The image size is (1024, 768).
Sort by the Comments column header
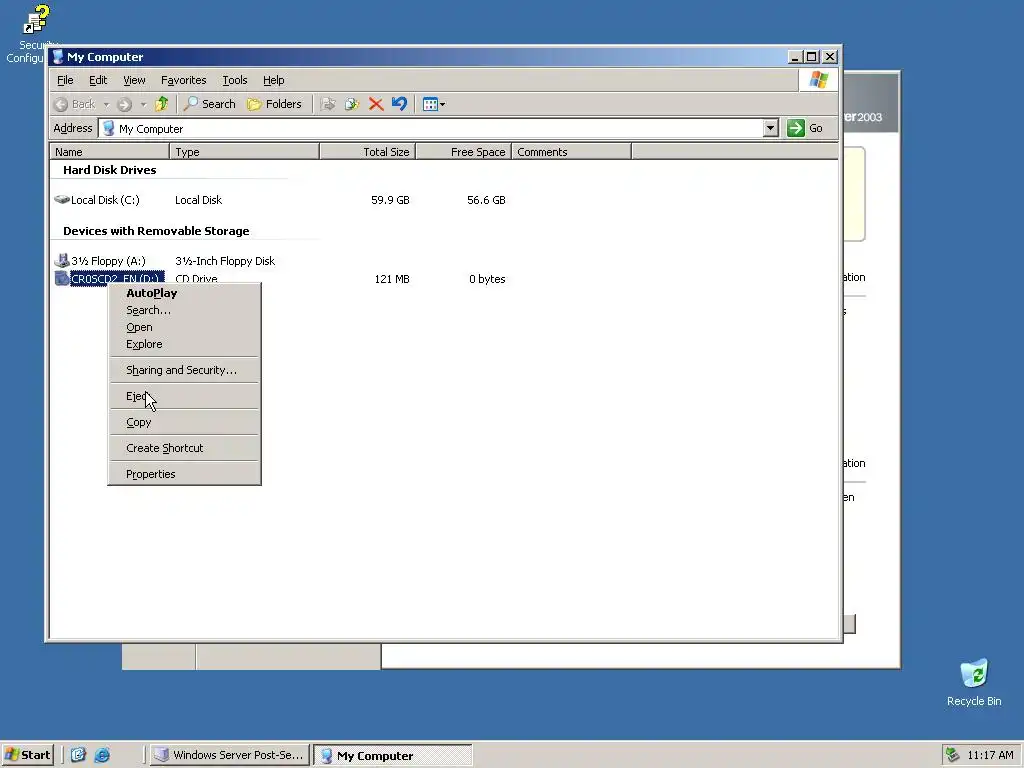click(571, 152)
